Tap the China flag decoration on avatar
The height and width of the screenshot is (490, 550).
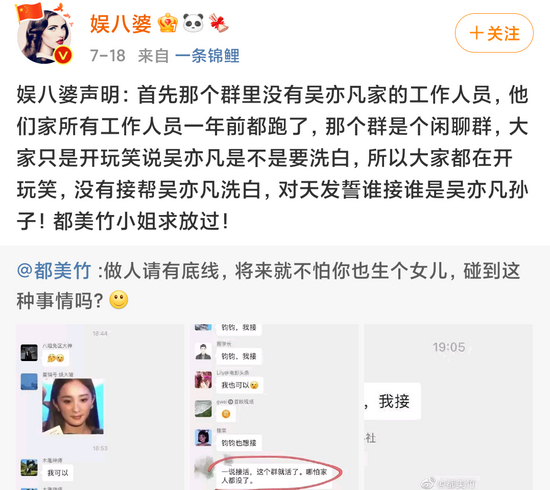(29, 13)
